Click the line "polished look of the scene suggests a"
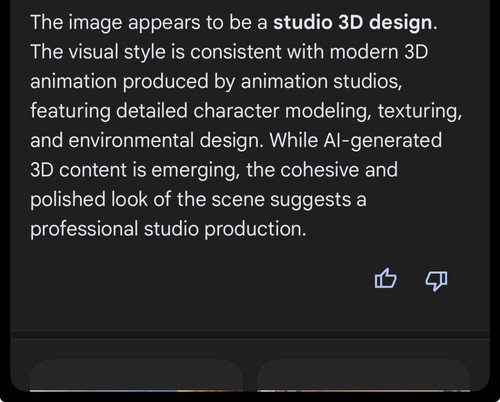The height and width of the screenshot is (402, 500). [x=198, y=200]
